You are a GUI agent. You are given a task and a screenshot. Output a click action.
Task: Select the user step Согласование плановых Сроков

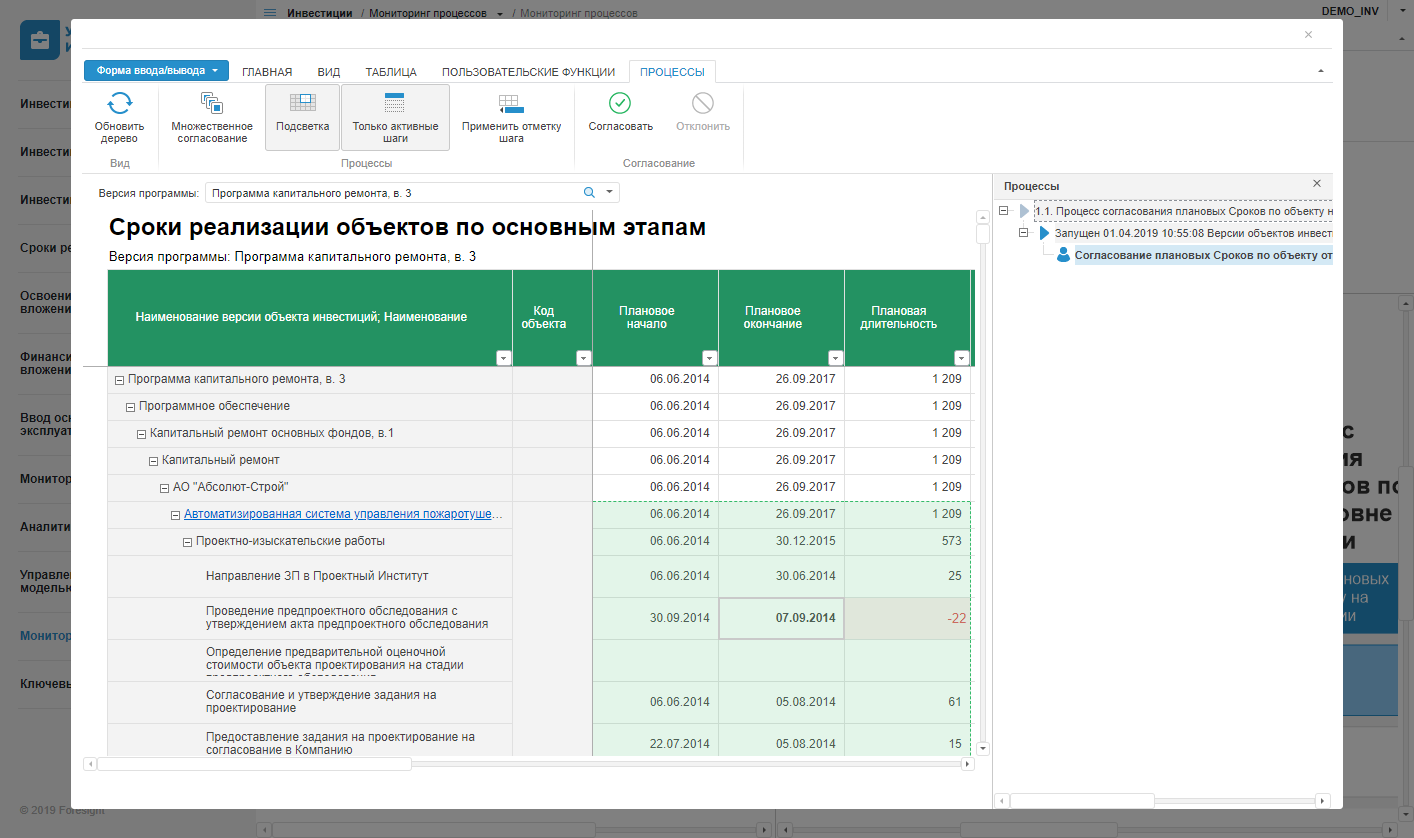1200,256
